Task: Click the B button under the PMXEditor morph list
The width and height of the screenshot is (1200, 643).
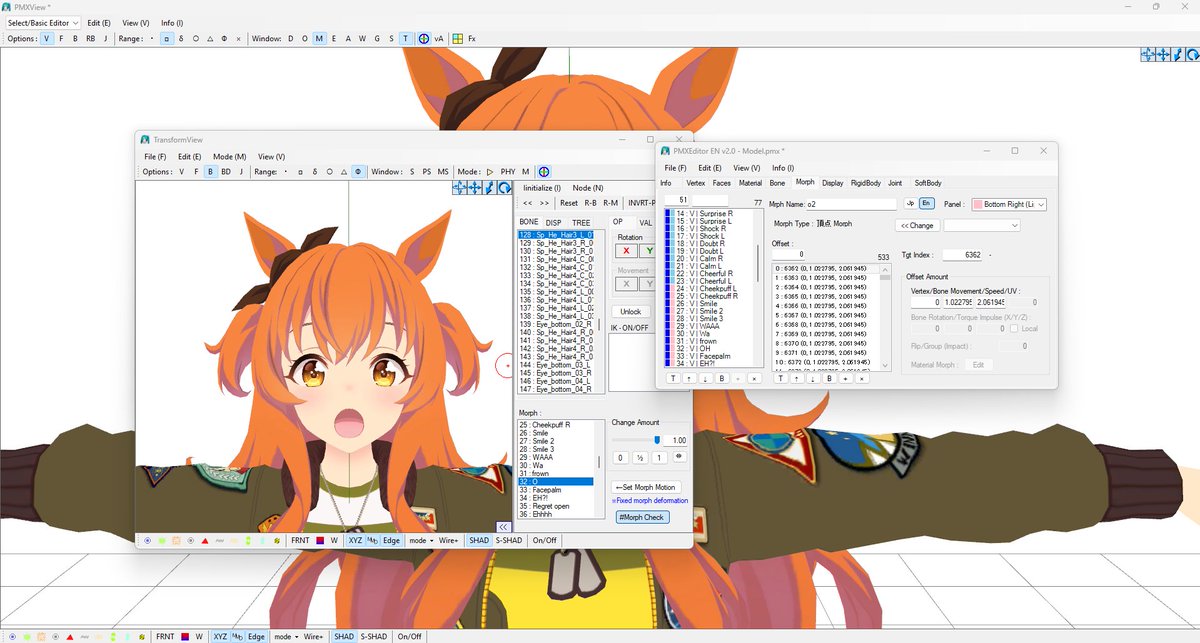Action: point(724,378)
